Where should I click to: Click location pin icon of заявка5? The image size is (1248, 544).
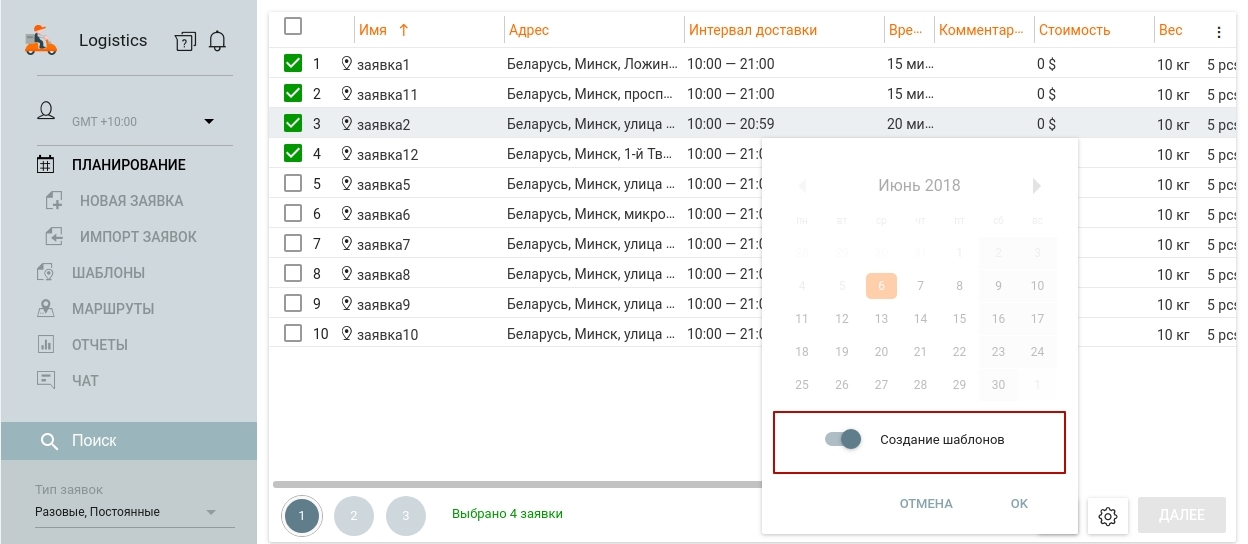(x=347, y=184)
